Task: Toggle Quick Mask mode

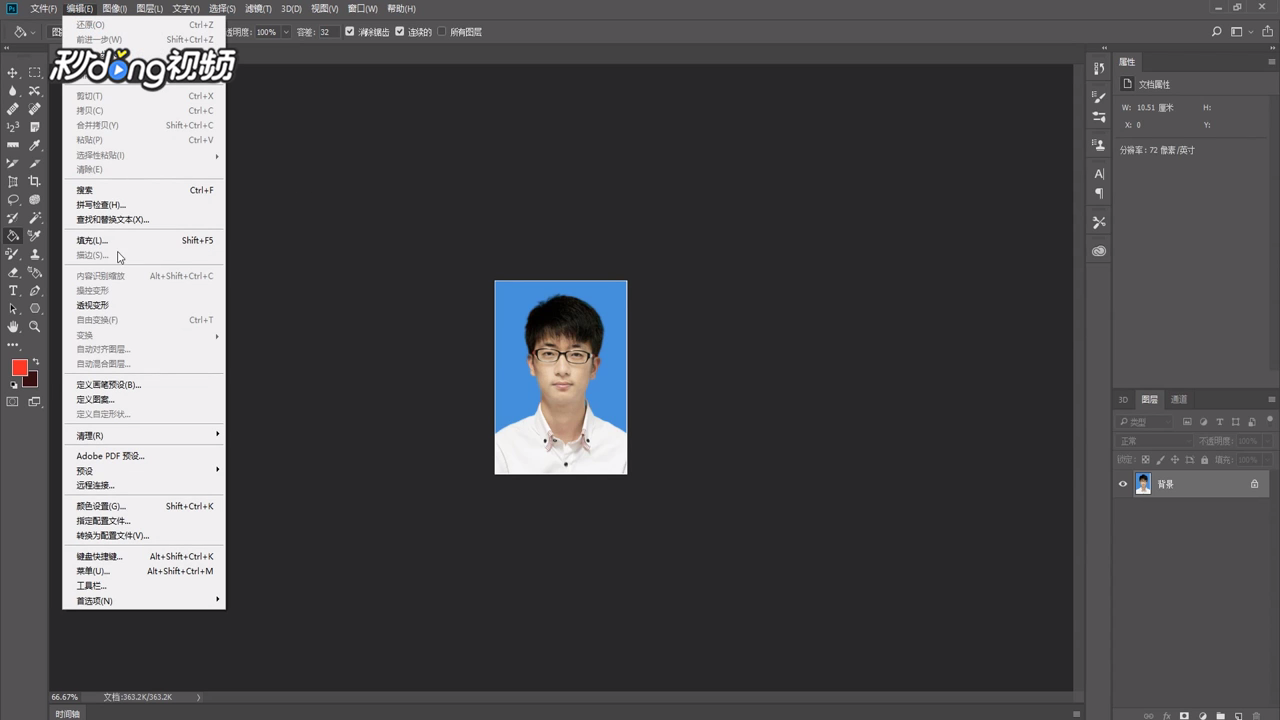Action: [12, 402]
